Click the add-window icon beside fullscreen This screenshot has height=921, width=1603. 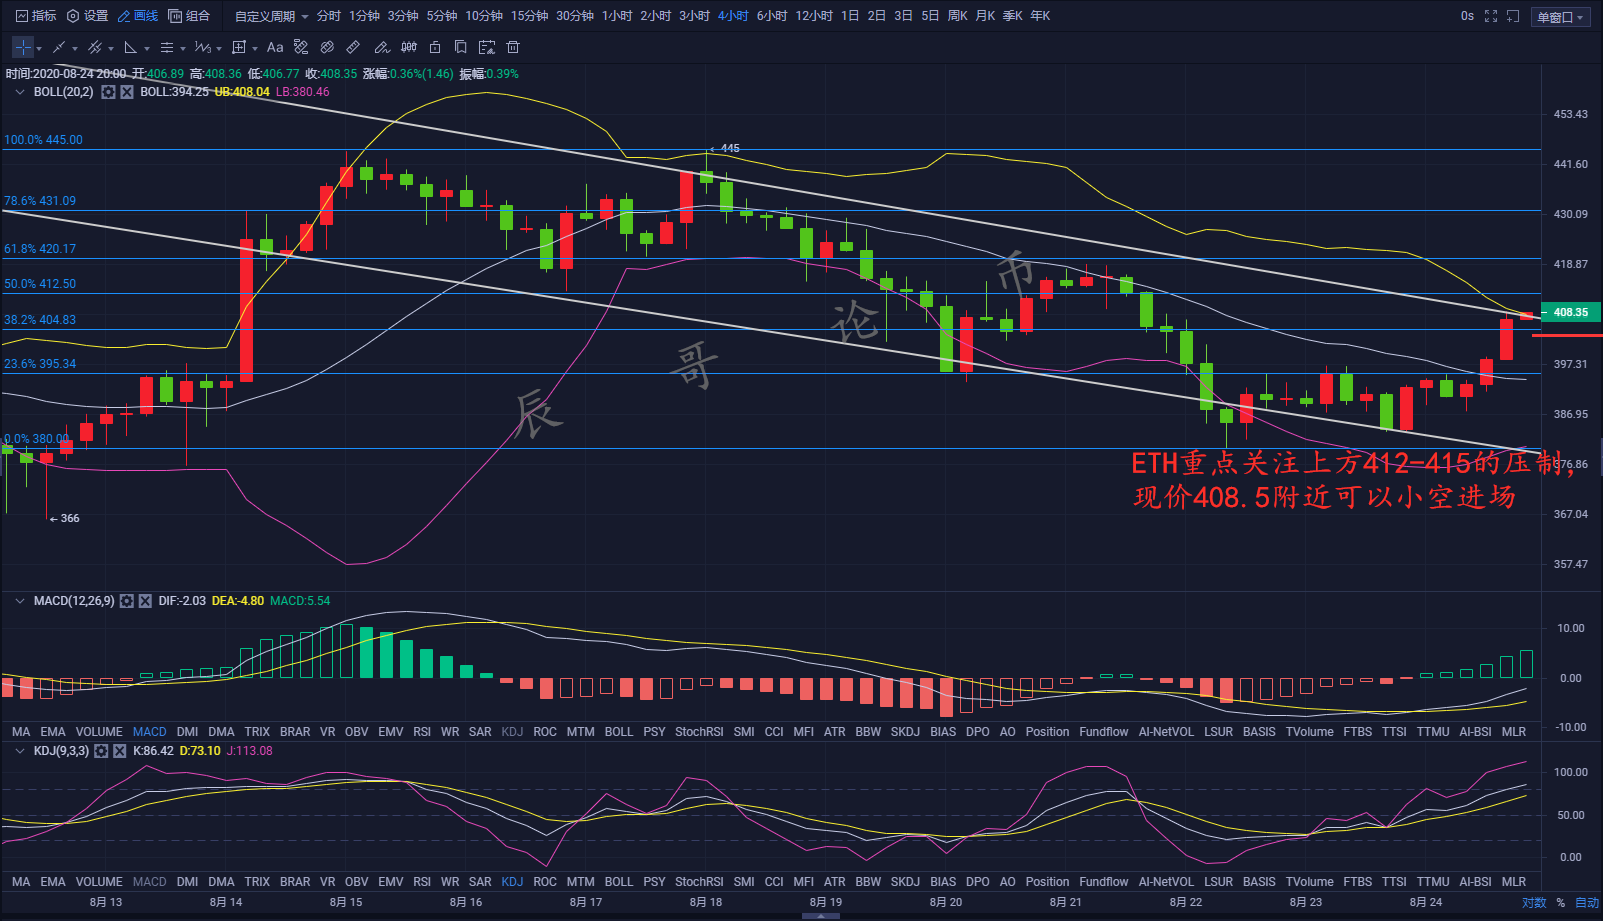1513,16
